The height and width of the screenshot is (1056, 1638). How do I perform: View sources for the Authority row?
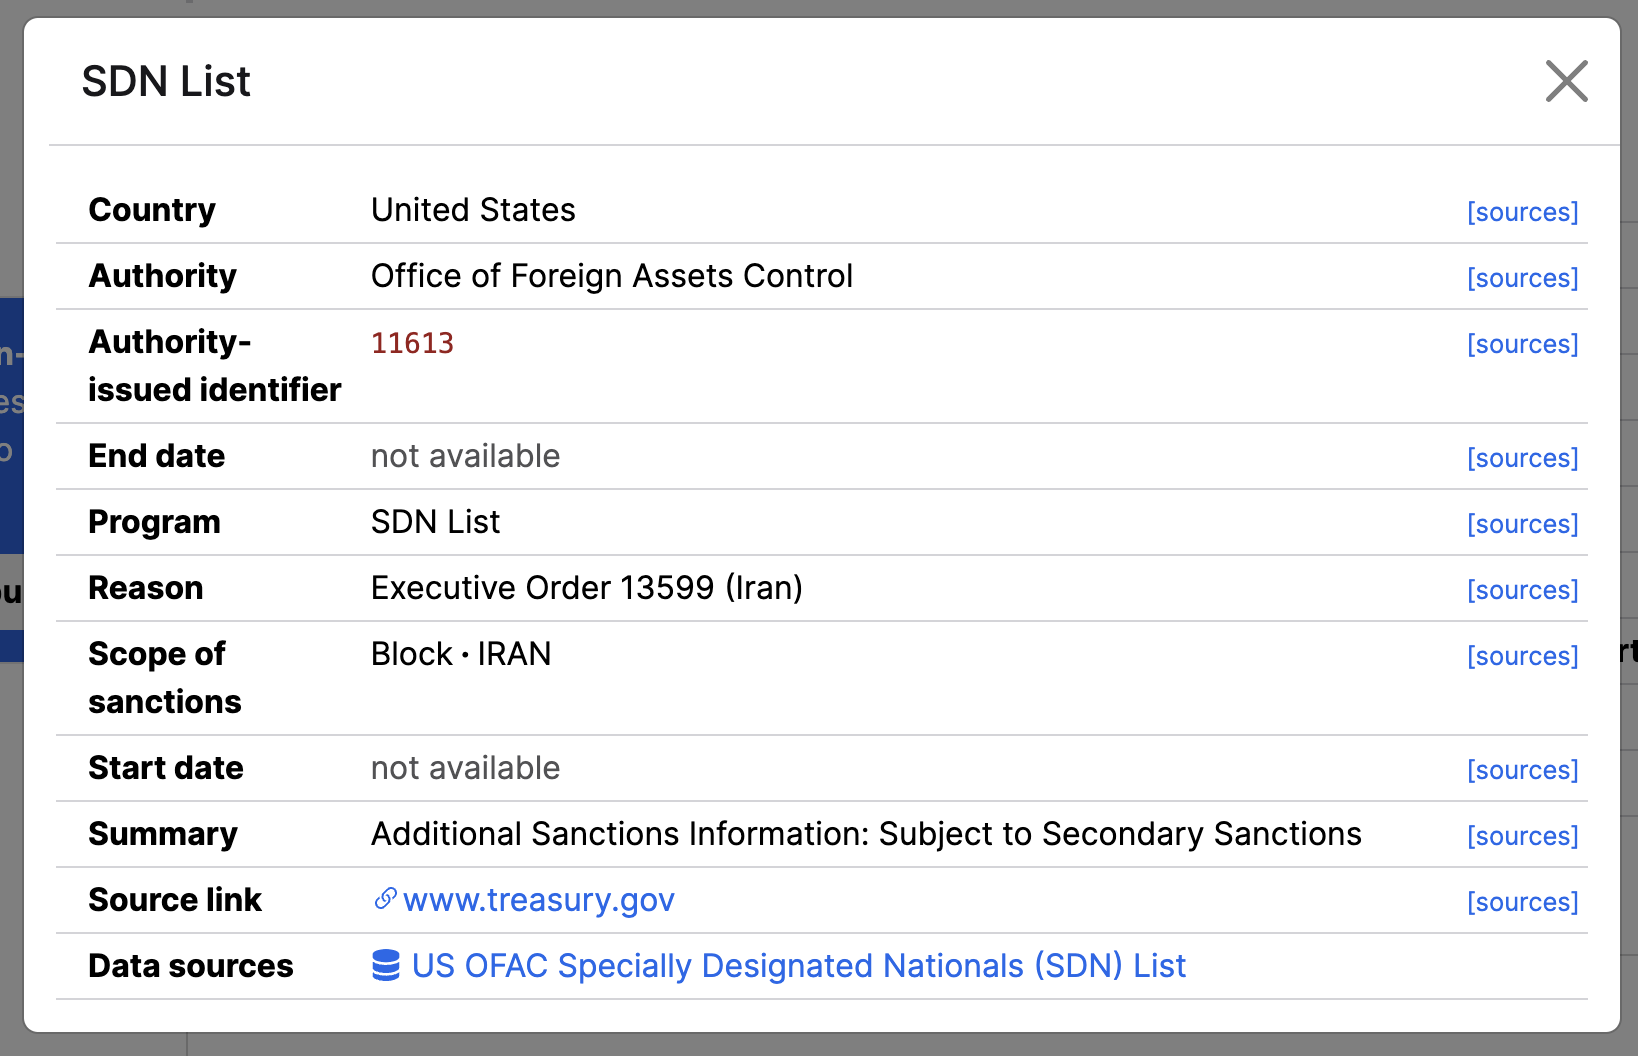(1522, 278)
